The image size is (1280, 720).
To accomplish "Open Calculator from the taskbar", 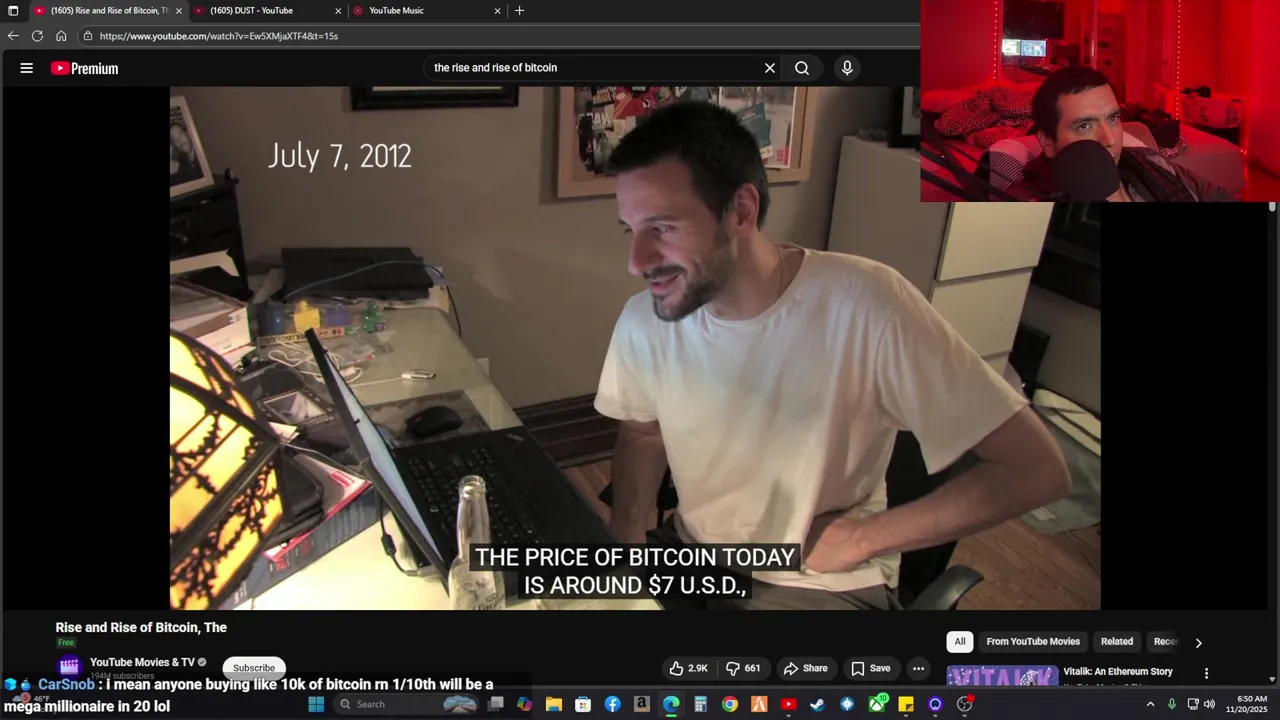I will coord(700,704).
